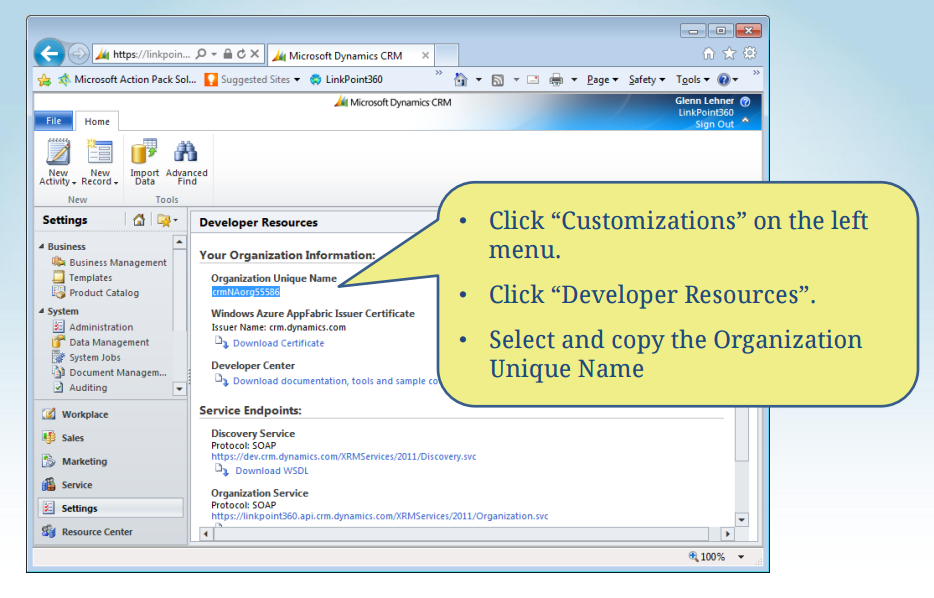Click the browser Back arrow button

49,54
